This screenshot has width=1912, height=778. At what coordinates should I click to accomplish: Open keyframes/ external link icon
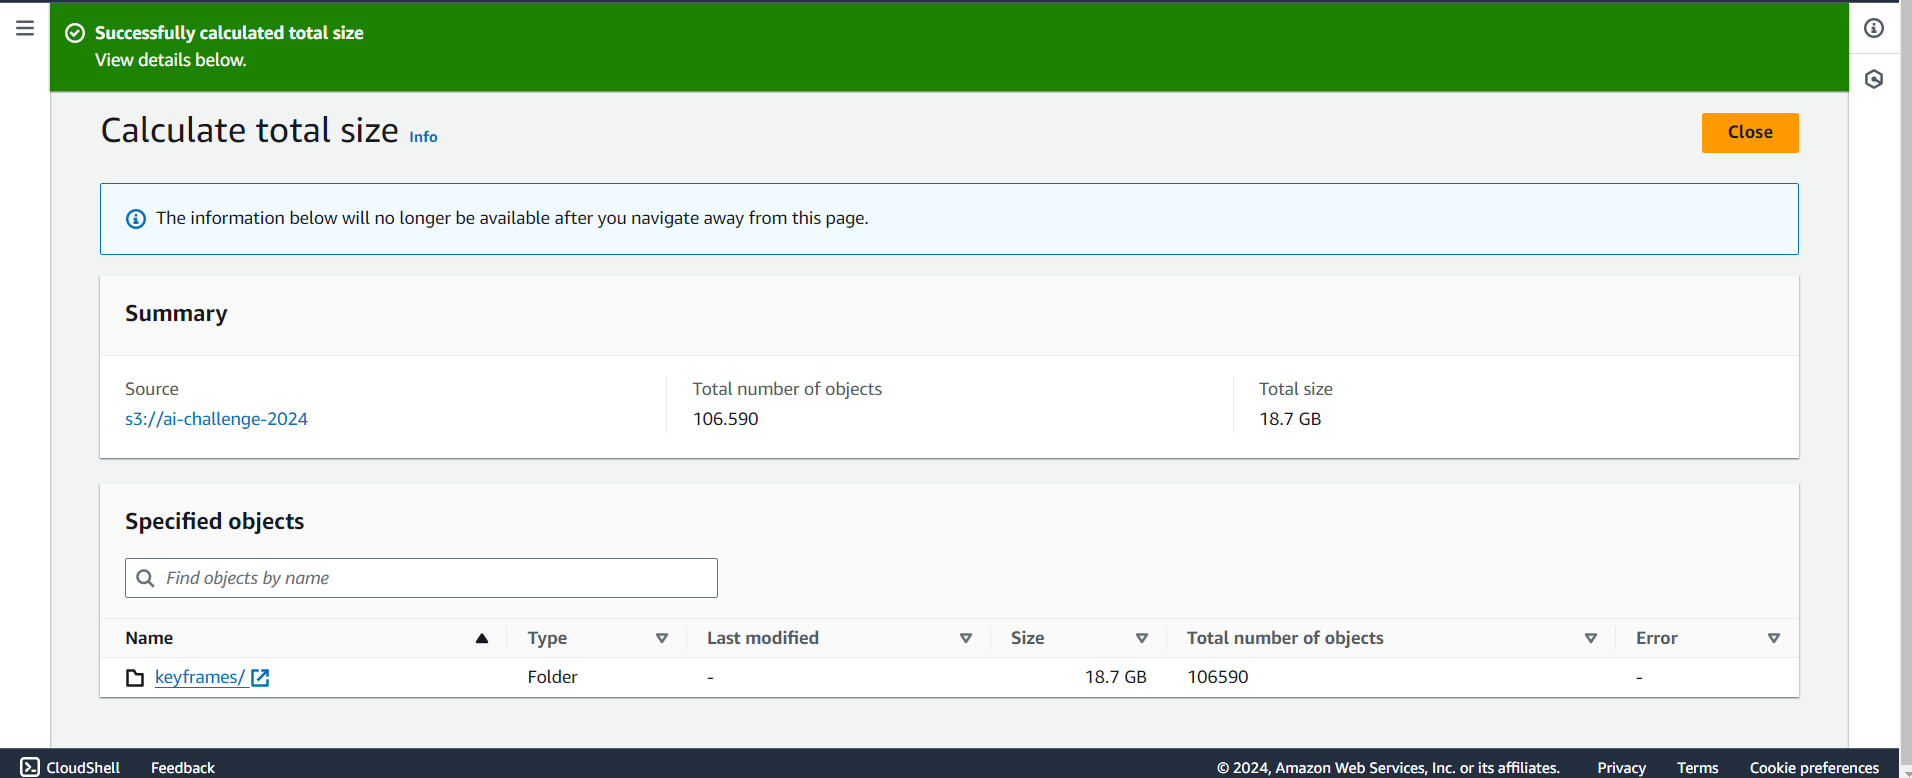pyautogui.click(x=260, y=678)
